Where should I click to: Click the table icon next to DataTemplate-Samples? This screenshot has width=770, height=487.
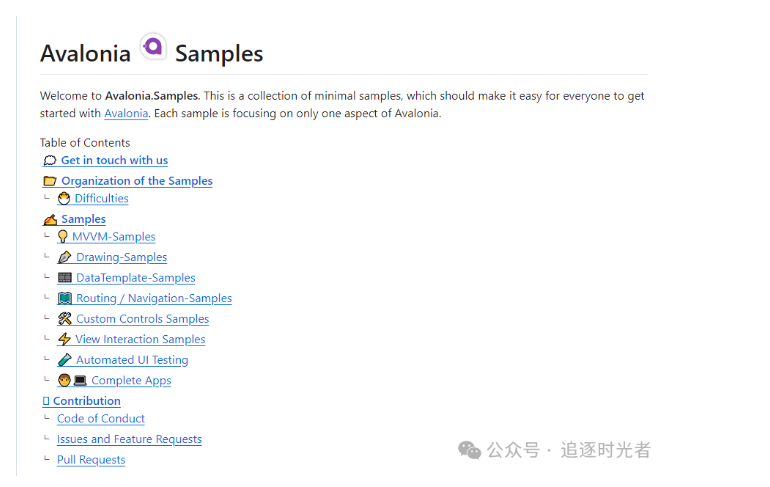click(x=65, y=278)
